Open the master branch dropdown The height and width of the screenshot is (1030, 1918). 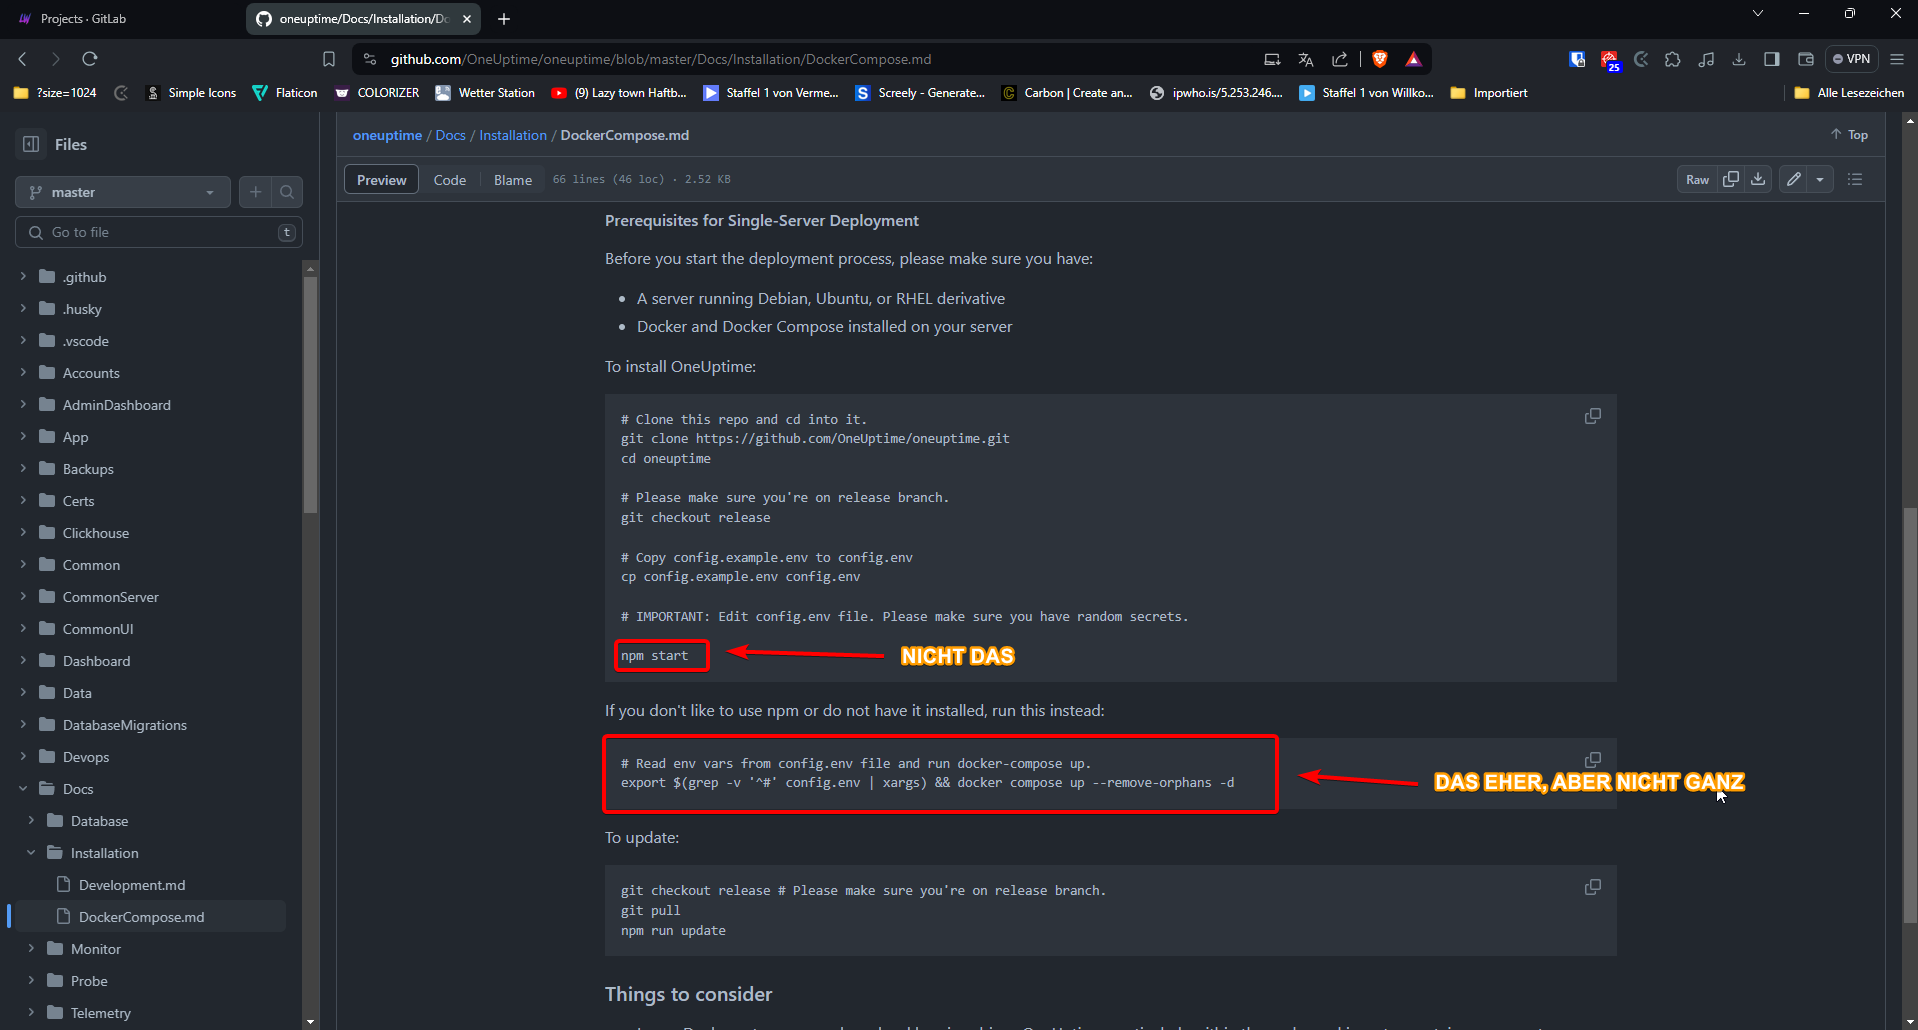click(x=122, y=192)
